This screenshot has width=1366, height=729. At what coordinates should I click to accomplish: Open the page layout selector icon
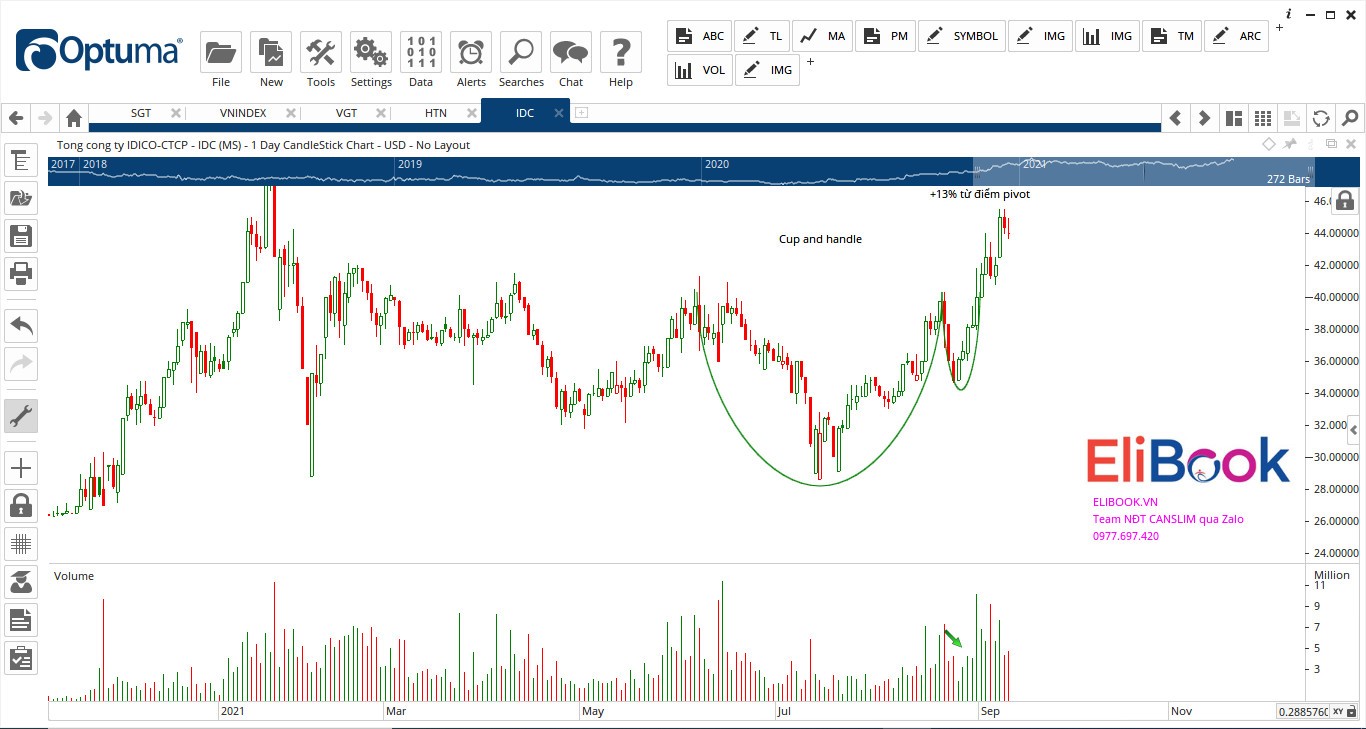tap(1234, 118)
